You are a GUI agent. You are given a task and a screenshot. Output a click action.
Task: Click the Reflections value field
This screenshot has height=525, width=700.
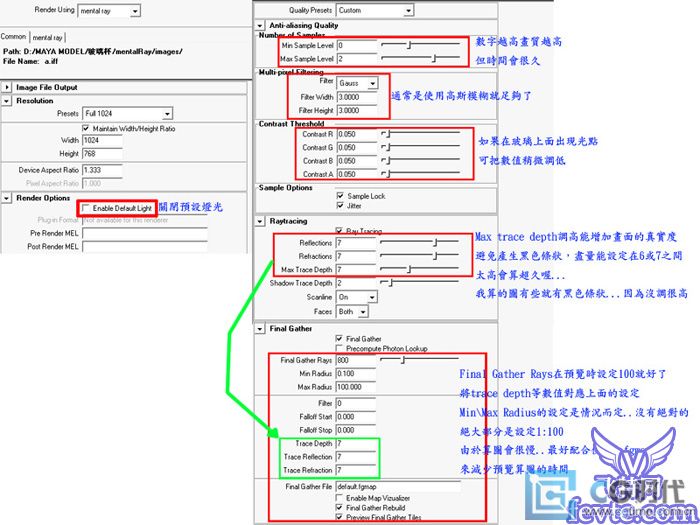click(356, 243)
